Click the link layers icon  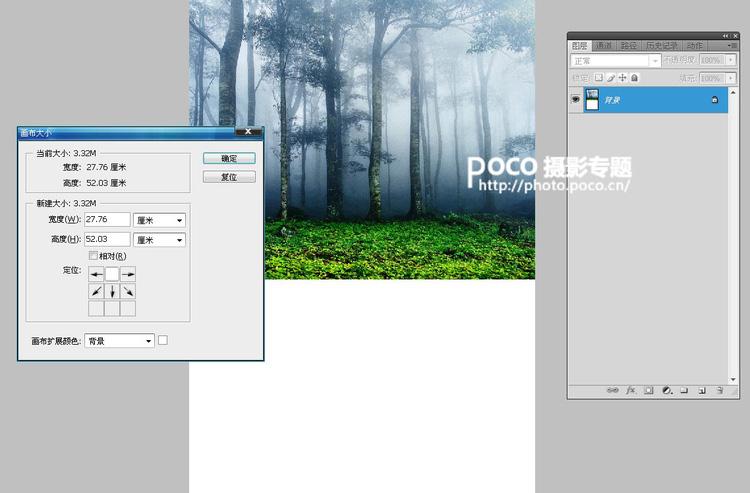(613, 391)
